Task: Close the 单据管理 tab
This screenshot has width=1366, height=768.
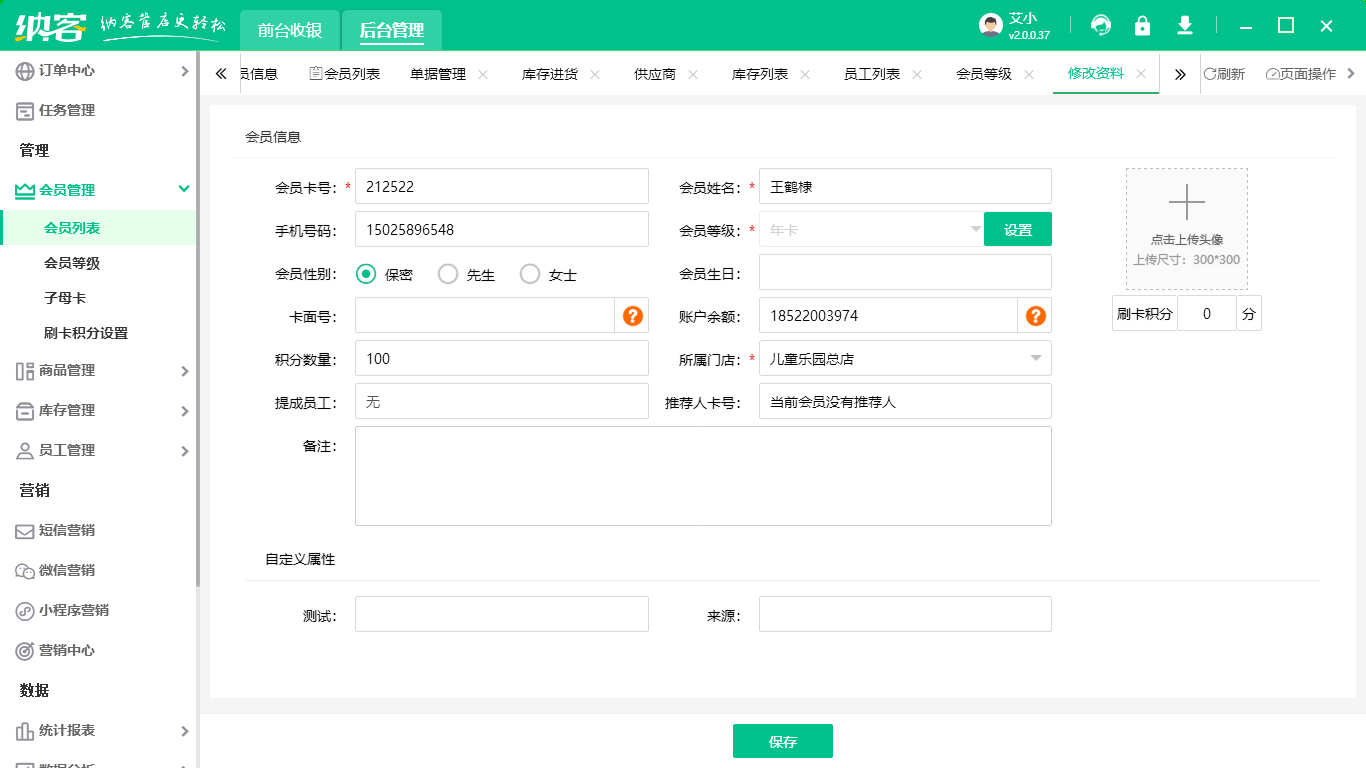Action: coord(483,74)
